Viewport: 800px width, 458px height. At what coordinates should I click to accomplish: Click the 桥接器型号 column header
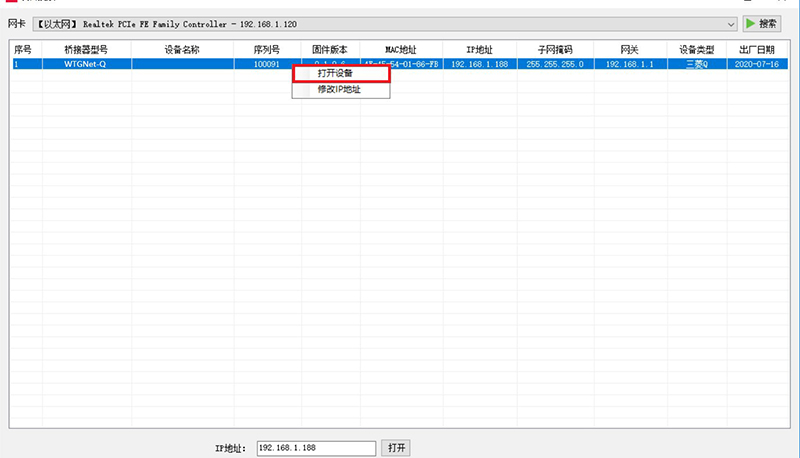pos(86,48)
